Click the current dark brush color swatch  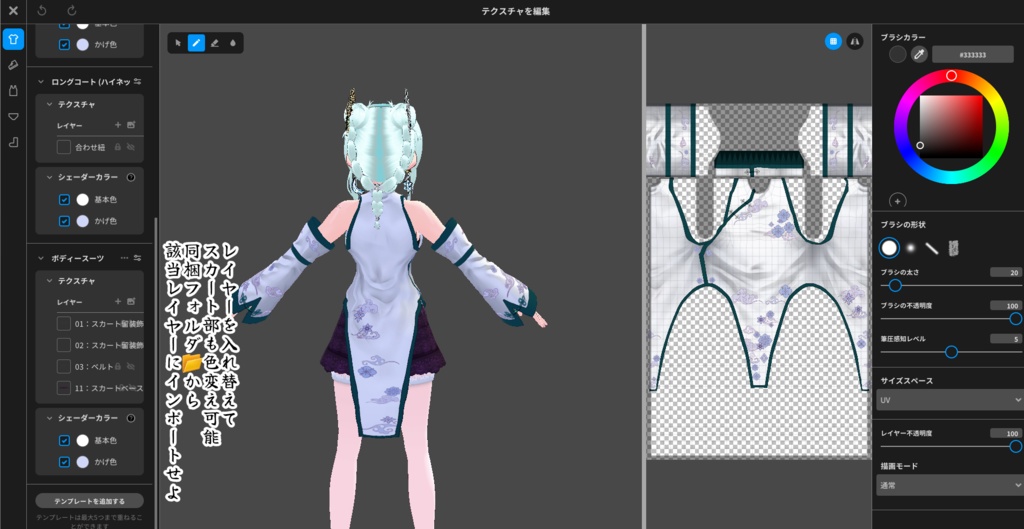(898, 54)
